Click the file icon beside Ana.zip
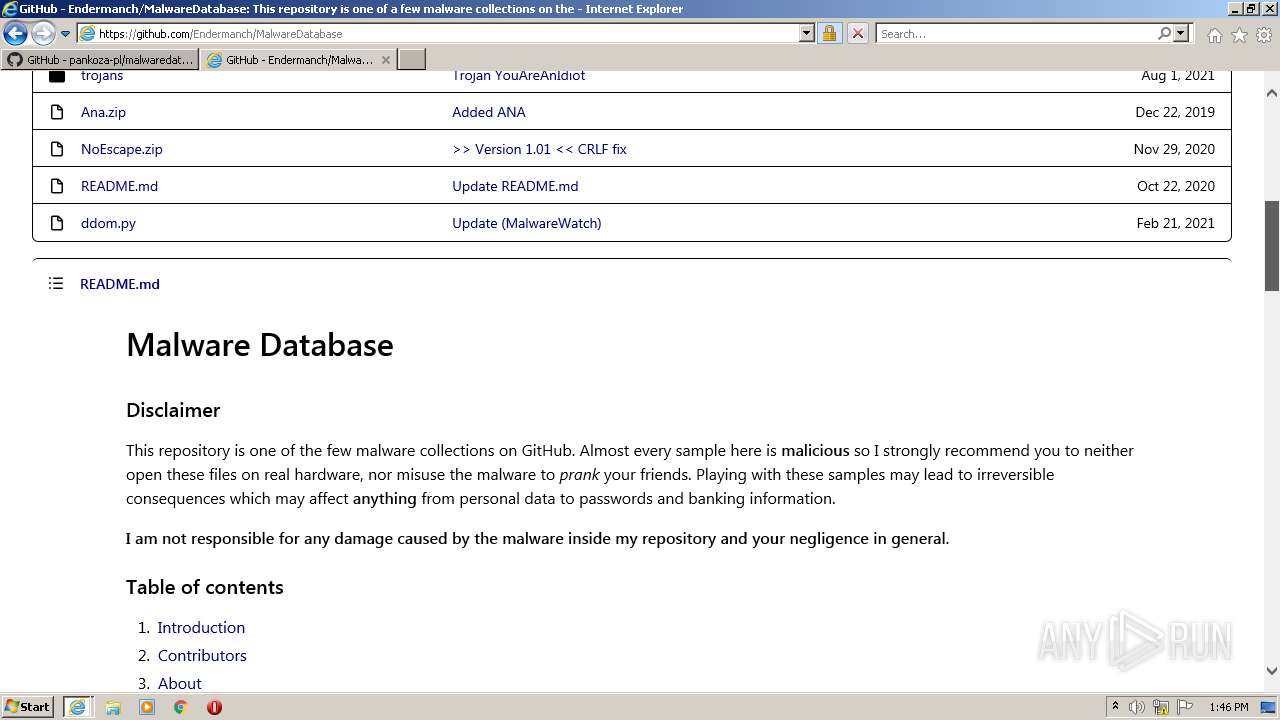Image resolution: width=1280 pixels, height=720 pixels. [x=57, y=112]
